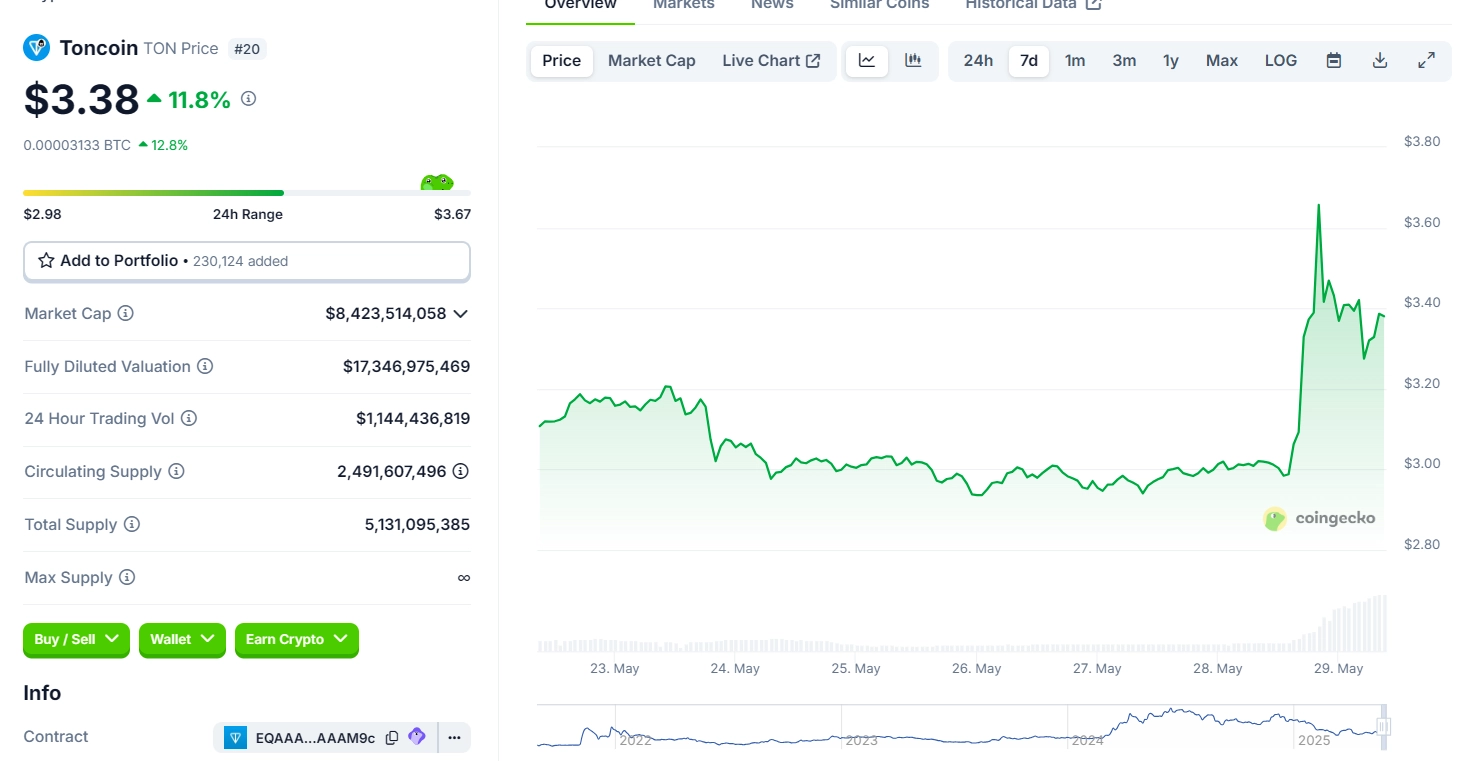
Task: Open the calendar date range picker
Action: click(1334, 61)
